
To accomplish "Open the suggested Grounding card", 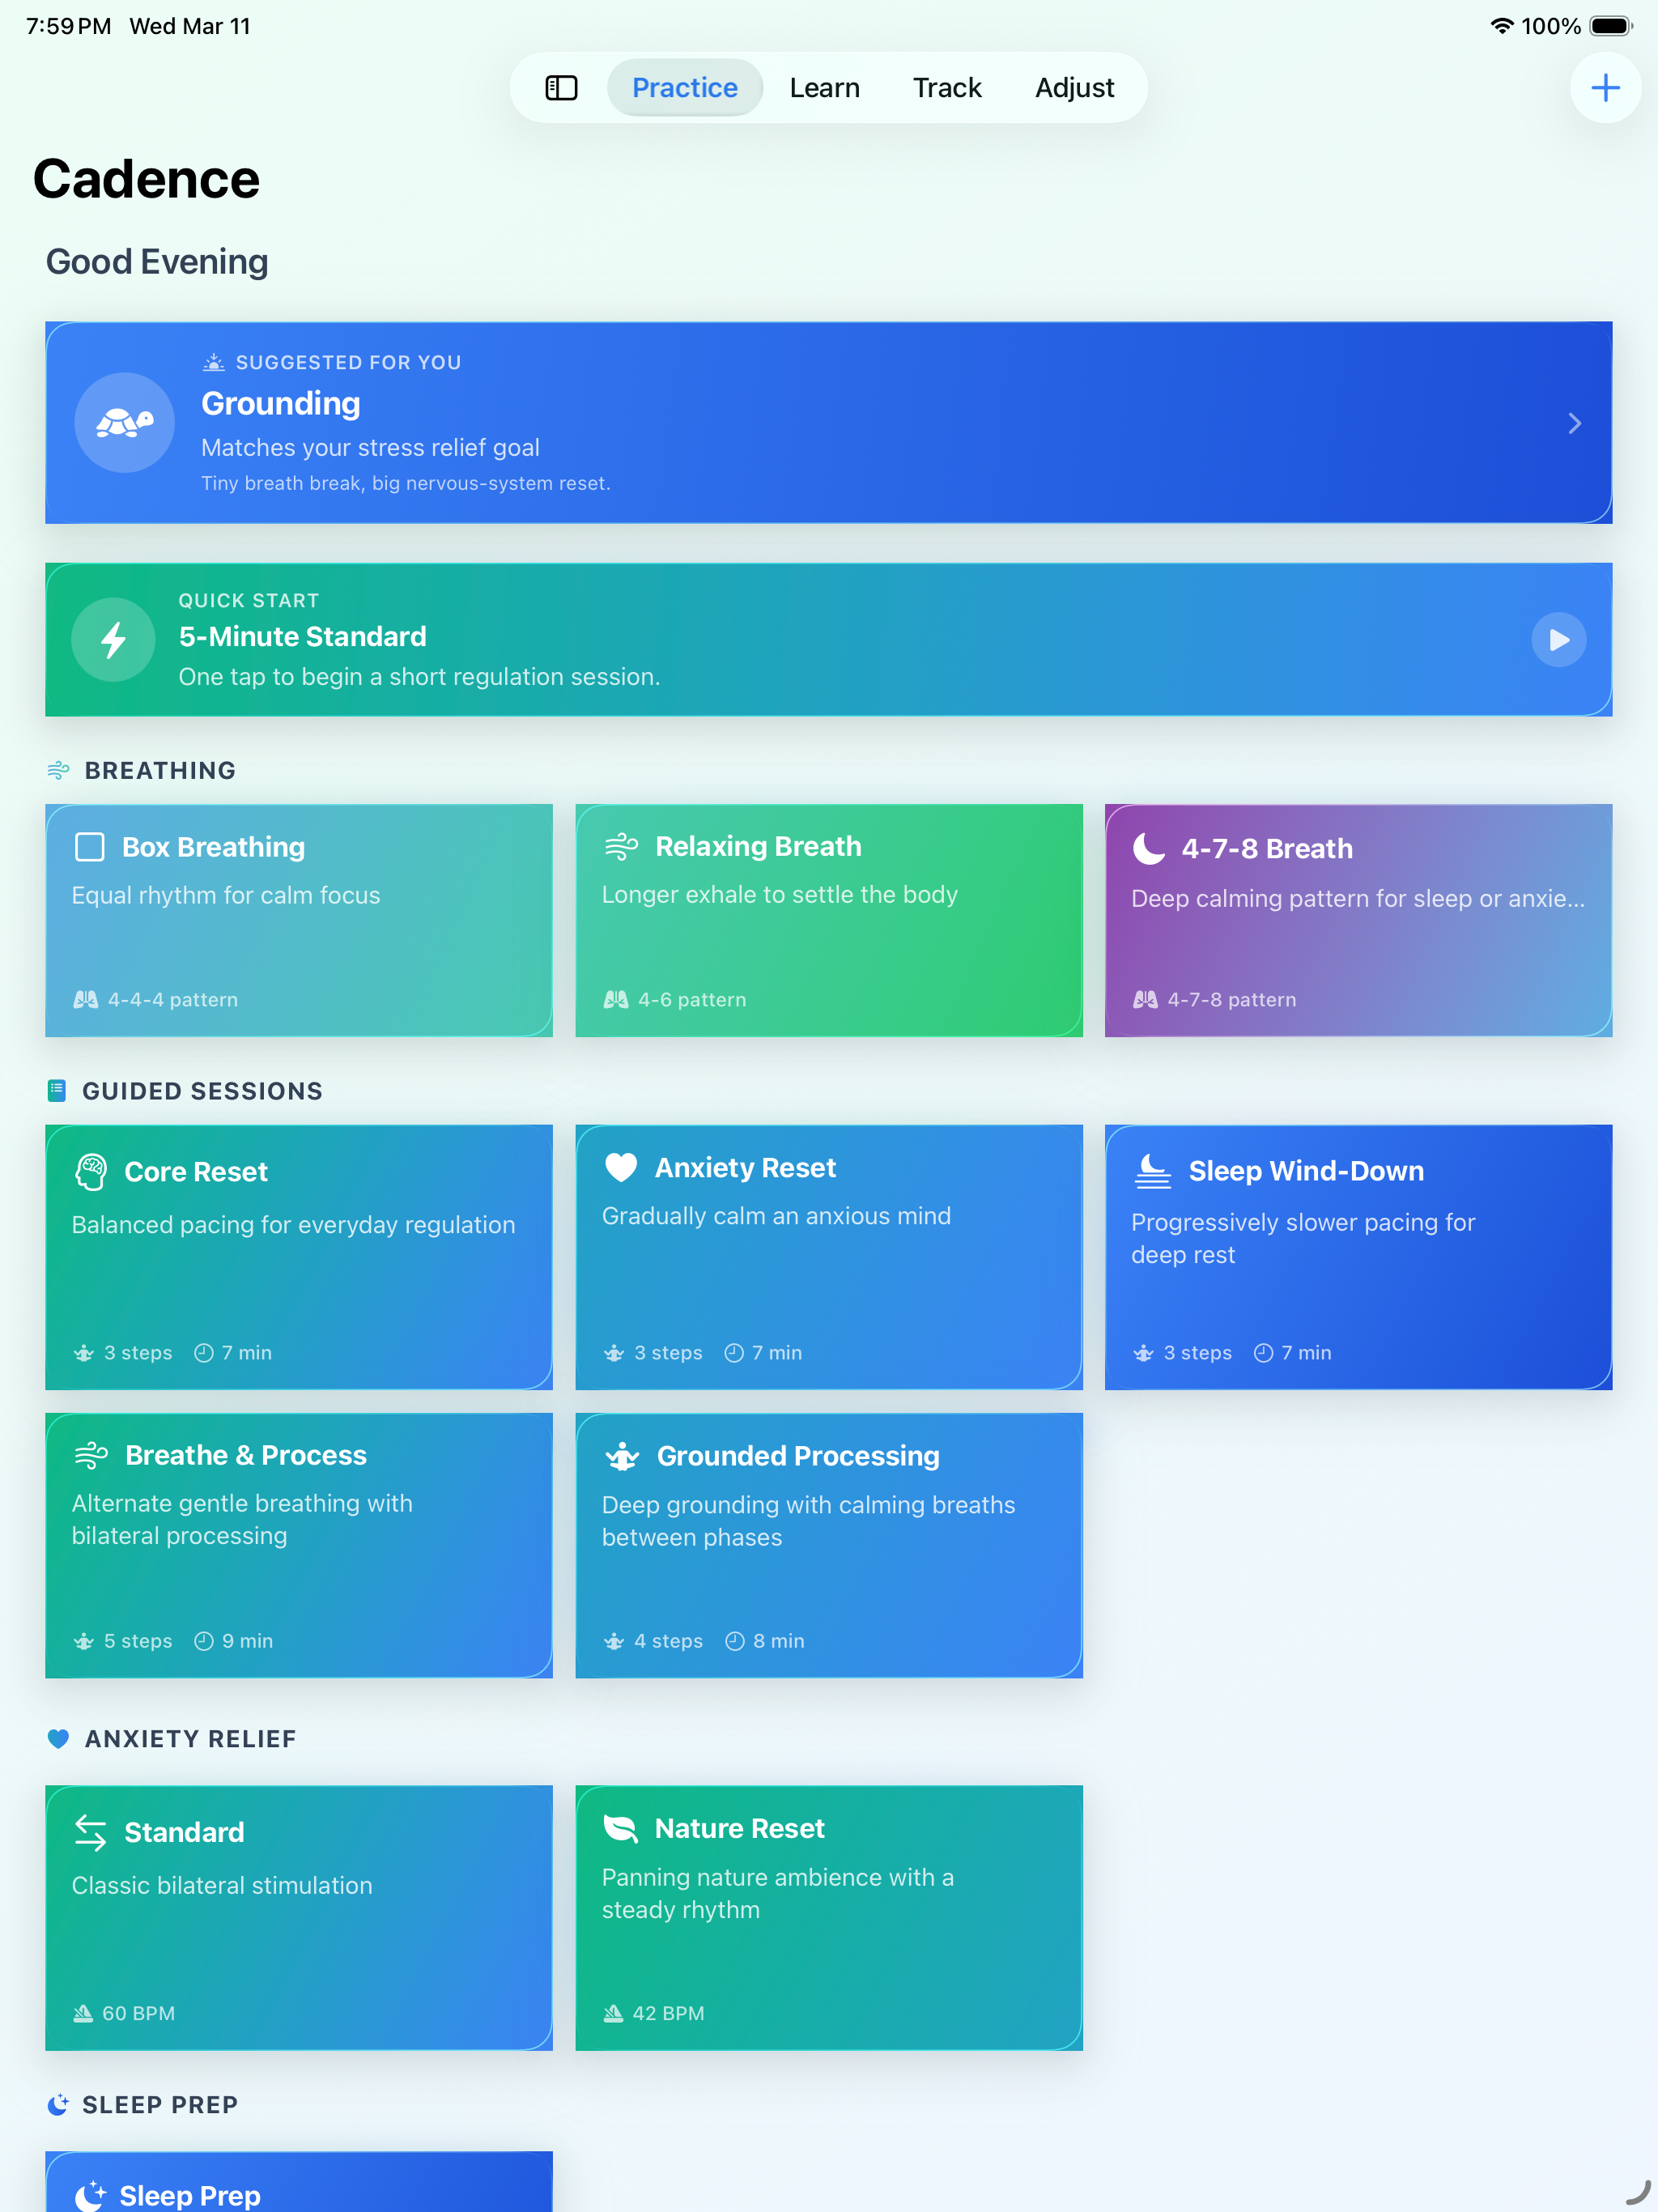I will tap(828, 422).
